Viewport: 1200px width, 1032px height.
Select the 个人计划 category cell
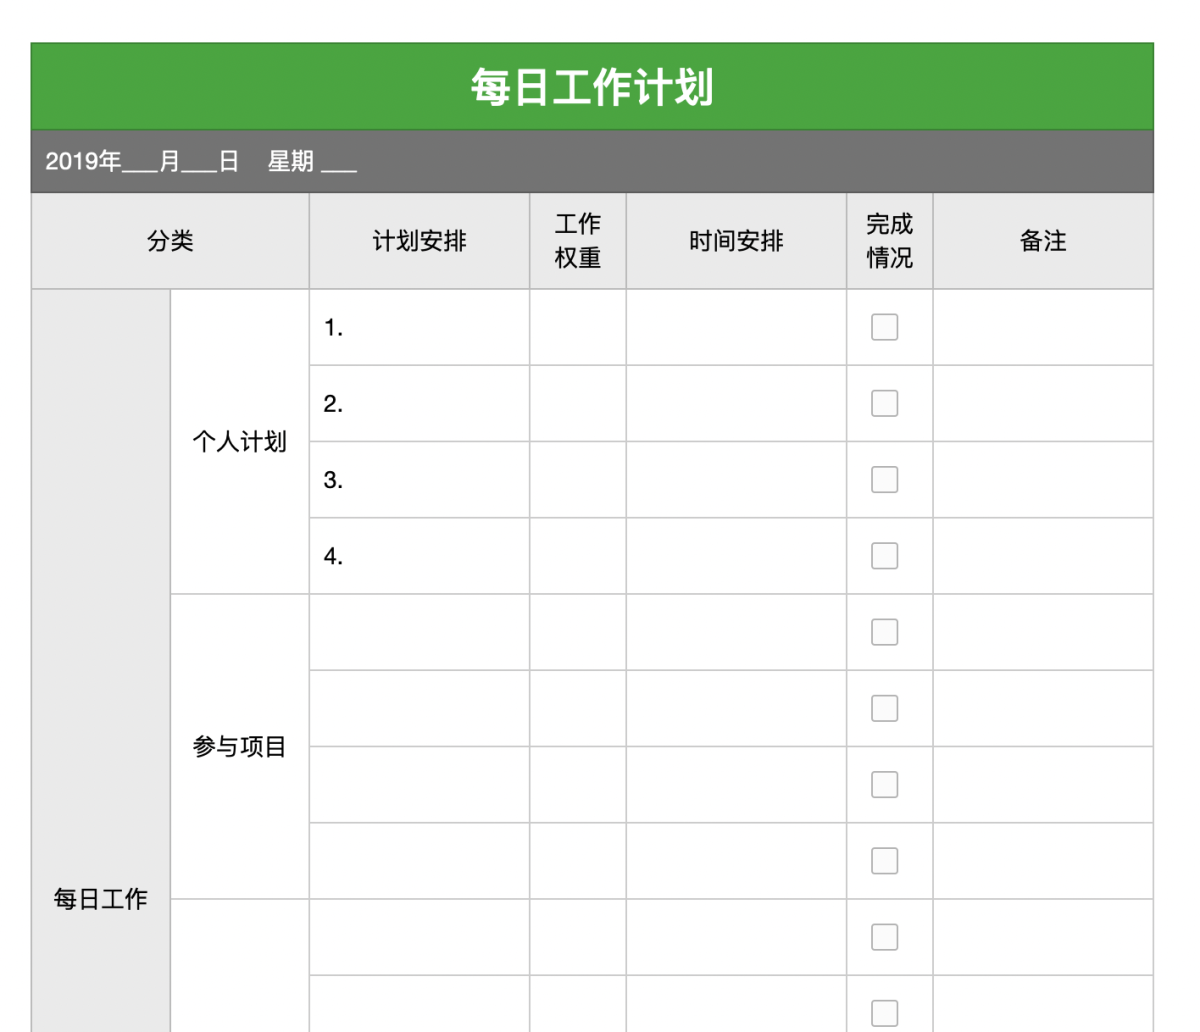[240, 441]
